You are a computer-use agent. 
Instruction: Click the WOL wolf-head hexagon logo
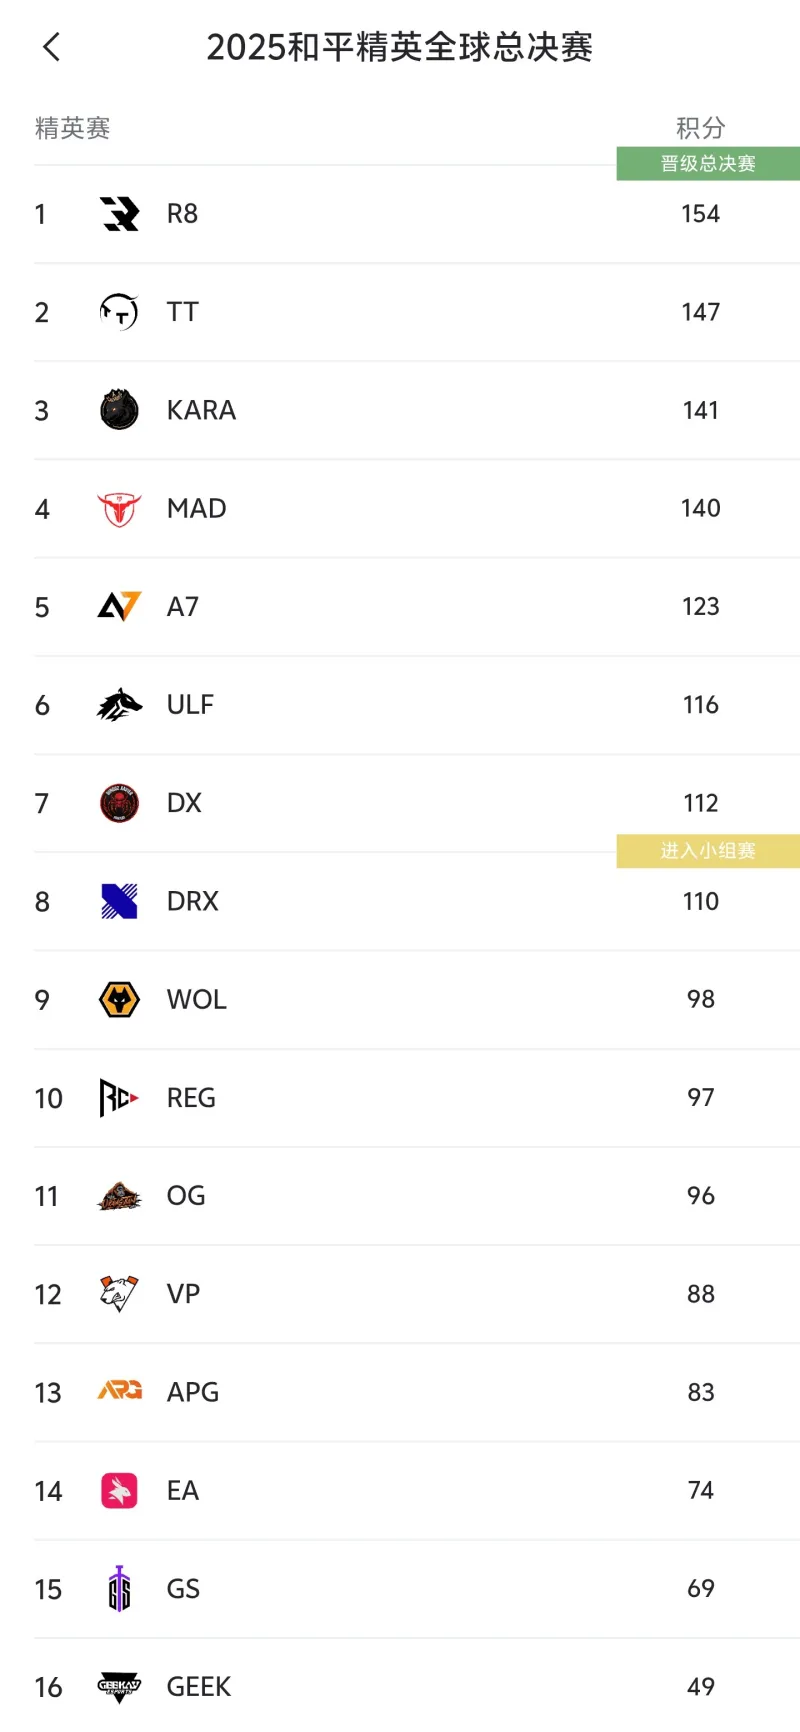pyautogui.click(x=119, y=999)
